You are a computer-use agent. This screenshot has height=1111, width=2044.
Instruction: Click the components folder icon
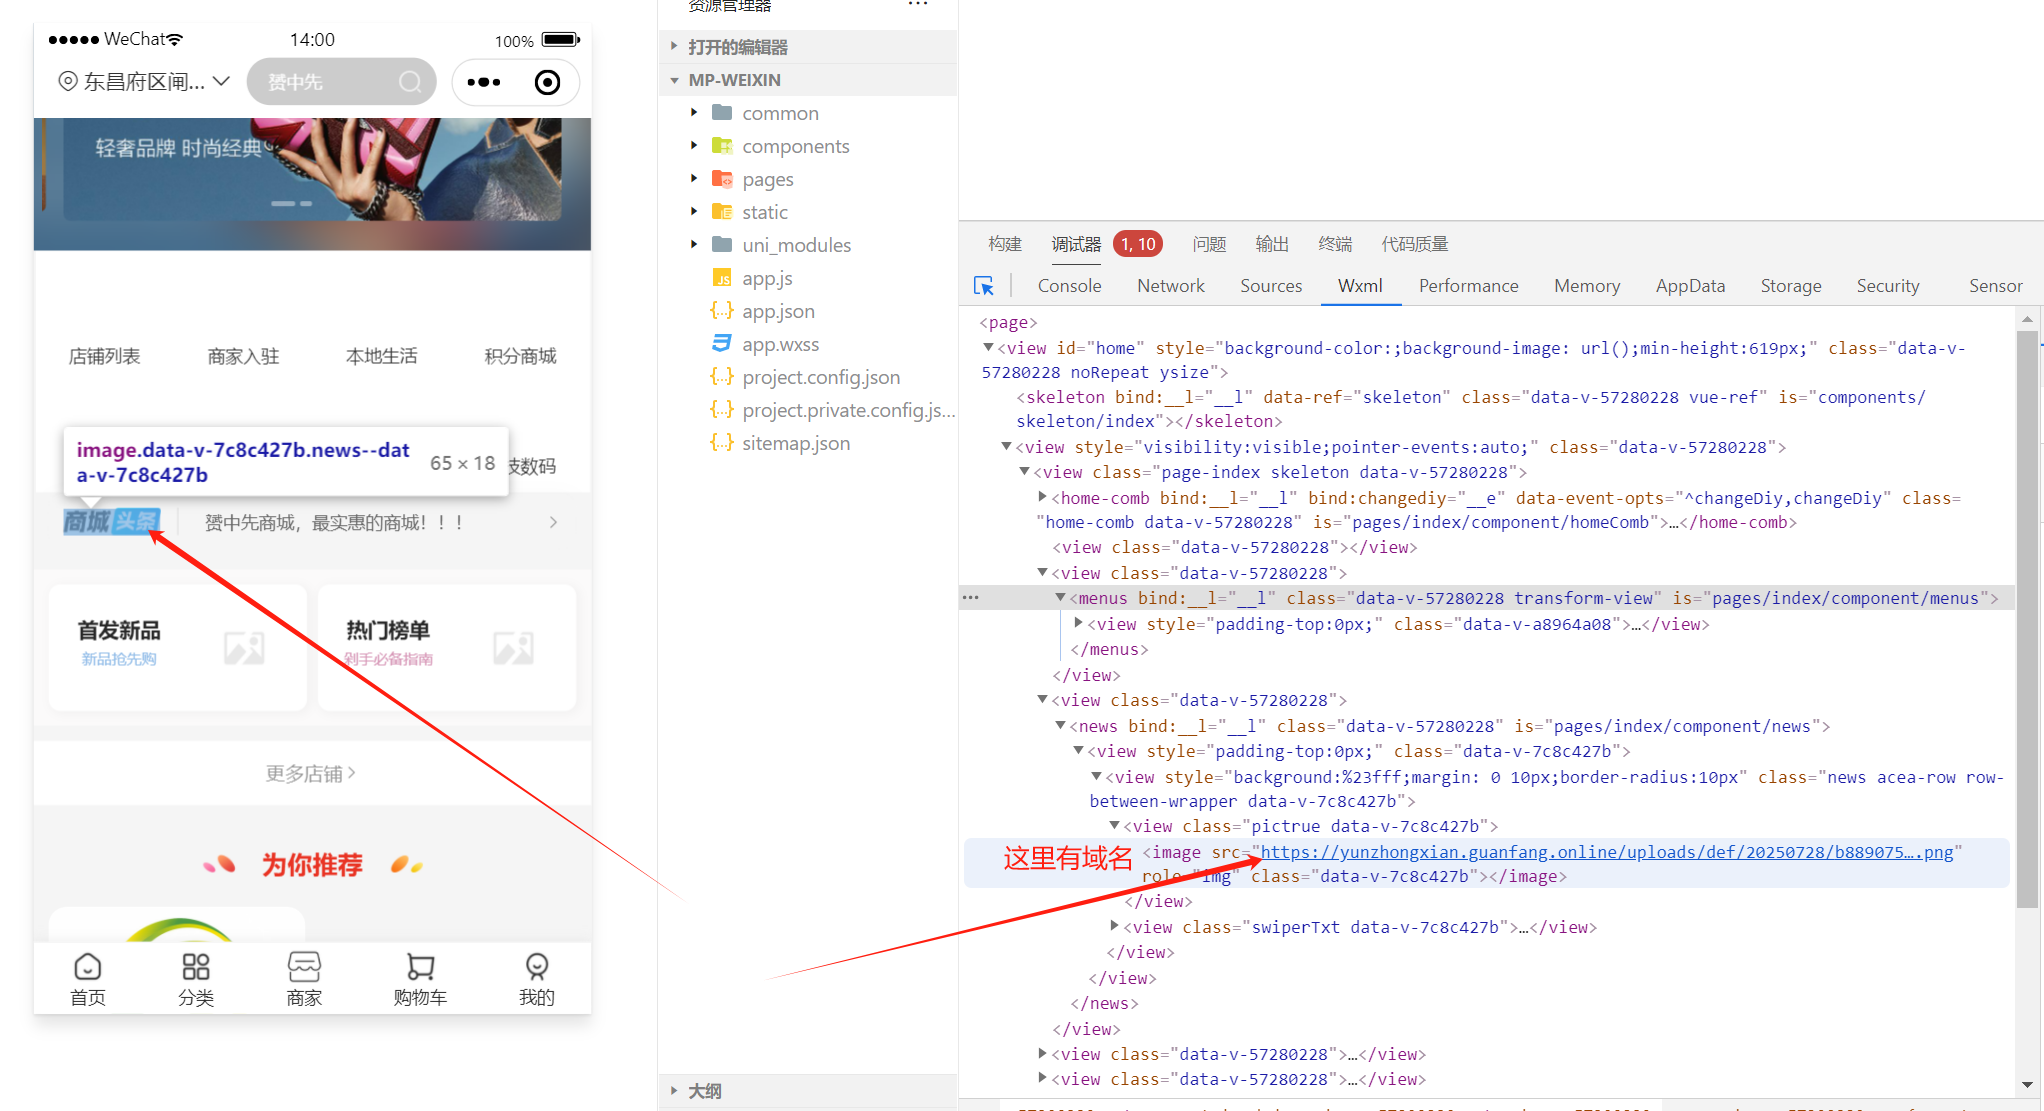point(721,146)
